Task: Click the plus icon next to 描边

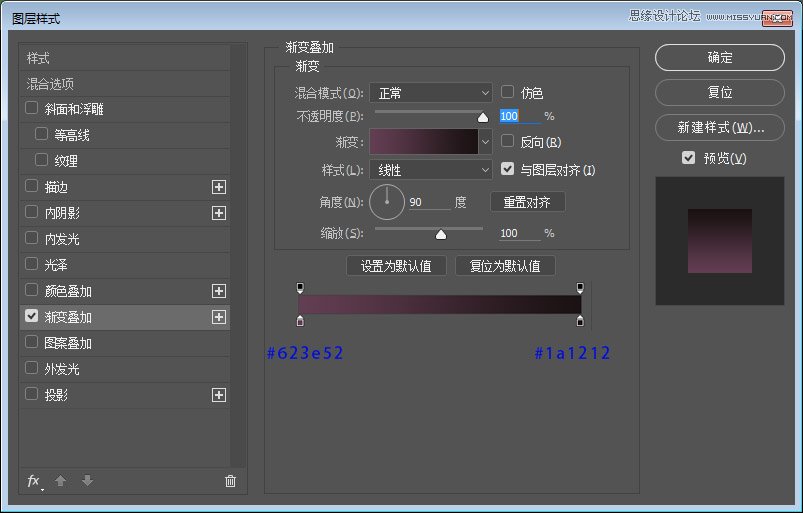Action: click(219, 187)
